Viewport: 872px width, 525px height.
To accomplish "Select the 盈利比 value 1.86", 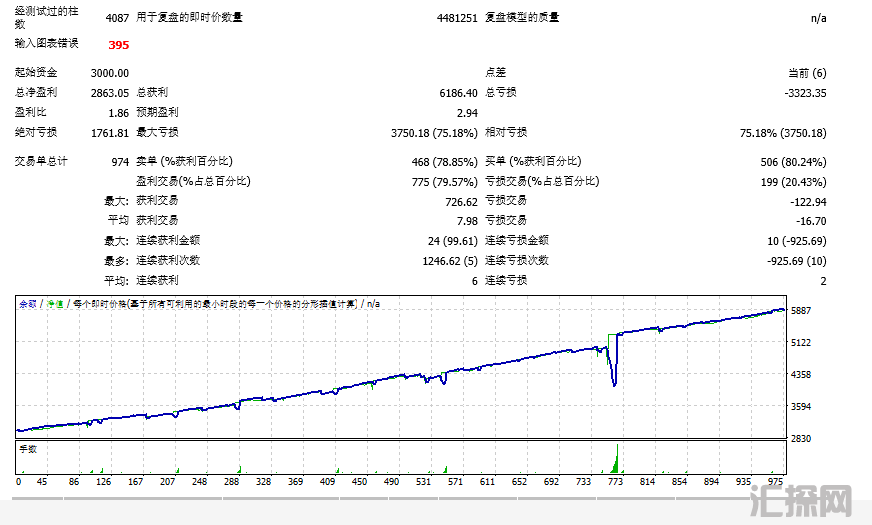I will [118, 113].
